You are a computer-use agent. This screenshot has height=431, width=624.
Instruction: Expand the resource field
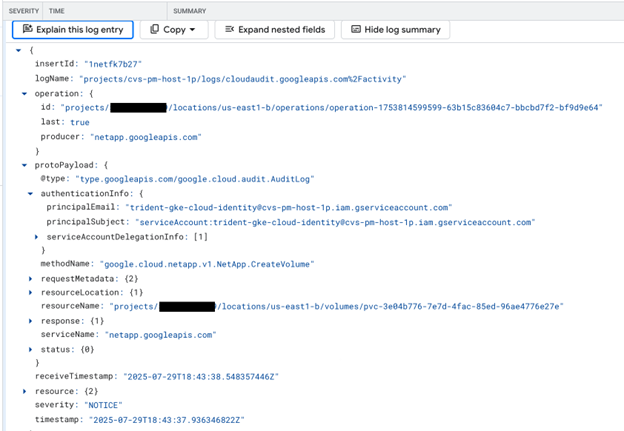click(x=24, y=391)
